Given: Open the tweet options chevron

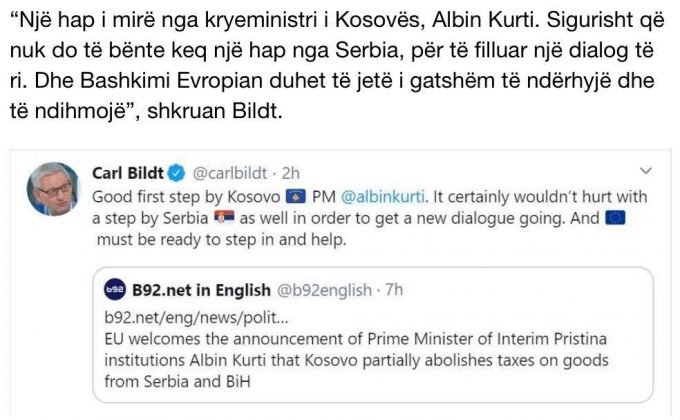Looking at the screenshot, I should 645,170.
